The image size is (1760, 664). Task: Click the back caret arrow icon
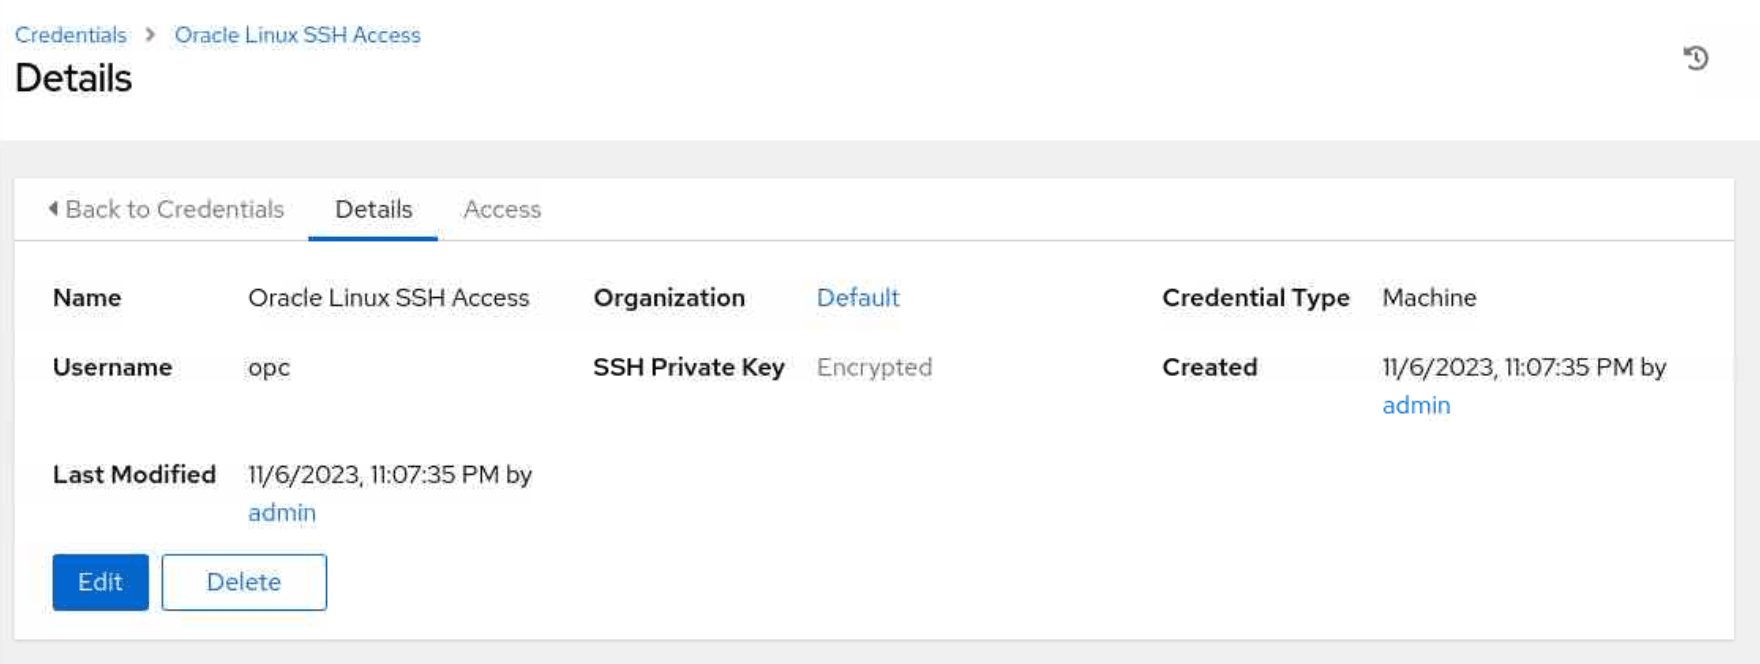pyautogui.click(x=53, y=208)
